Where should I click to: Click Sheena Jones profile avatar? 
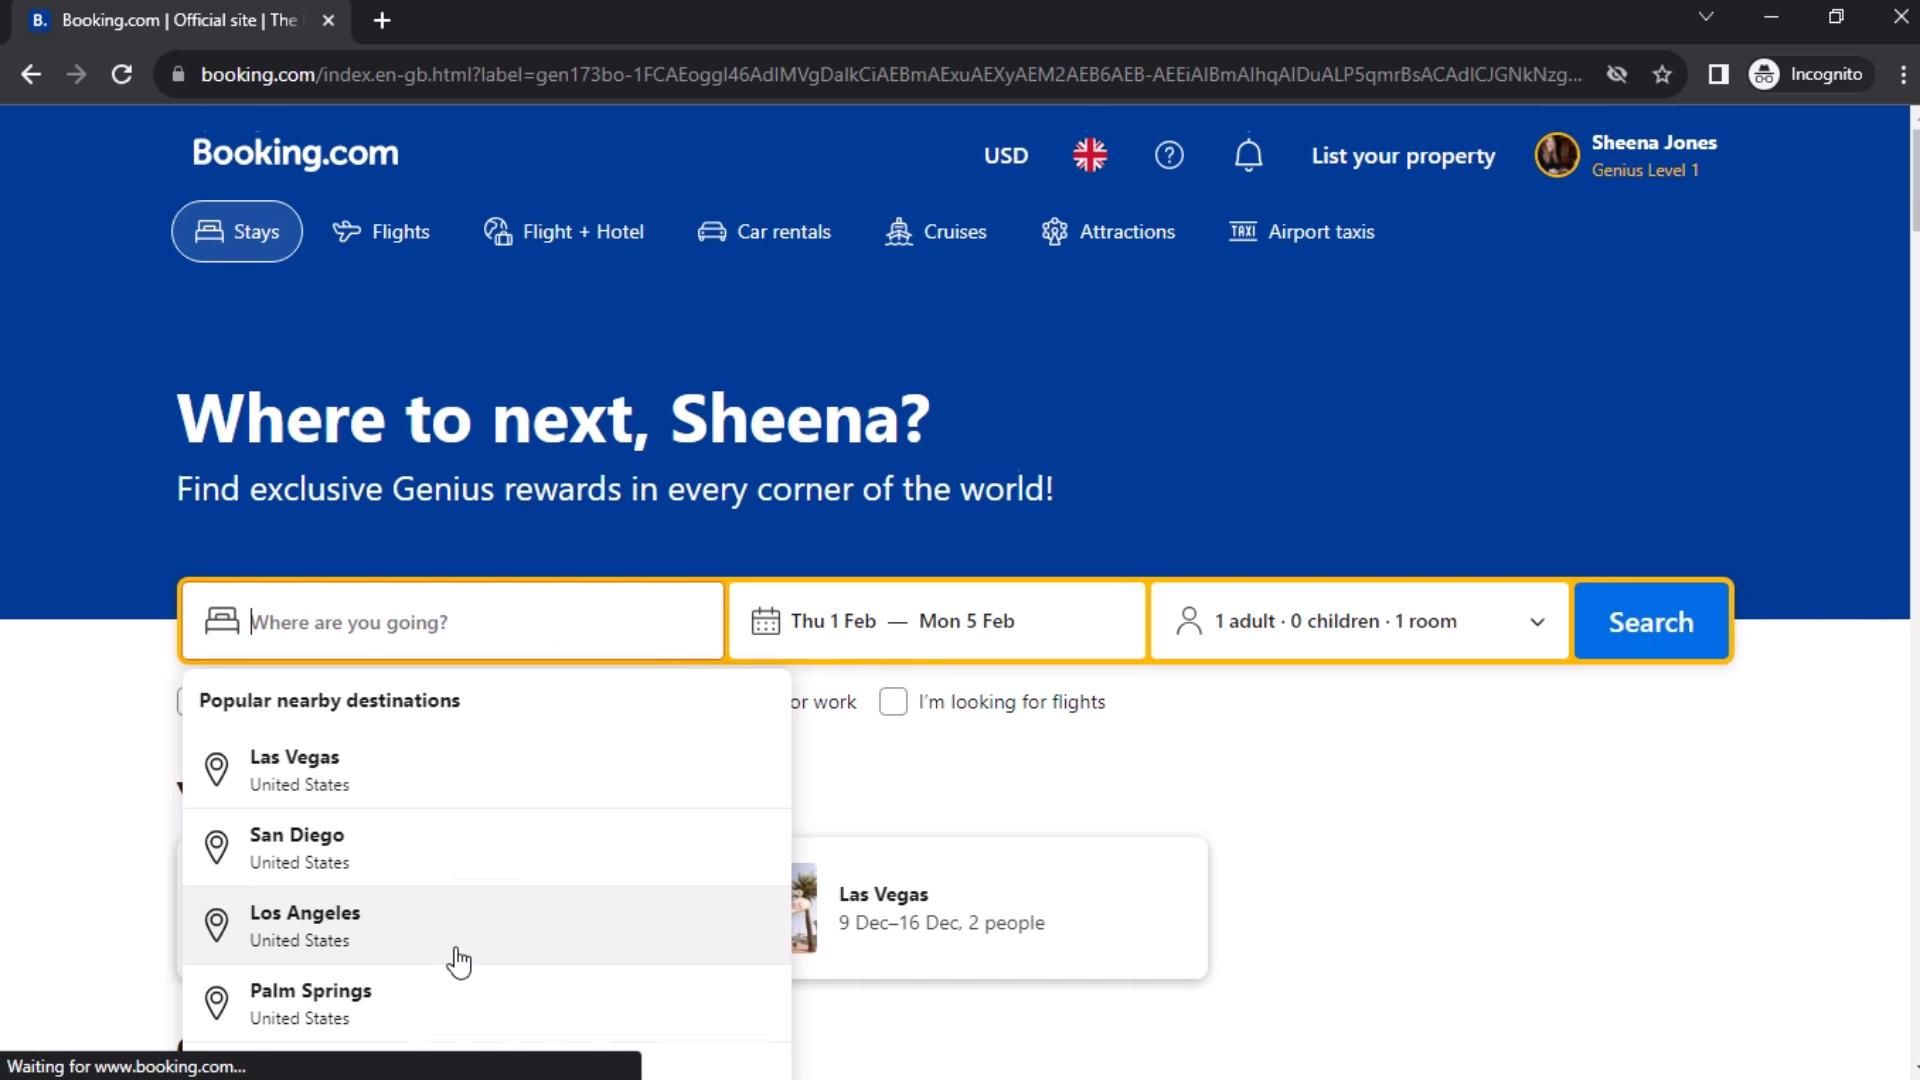[x=1556, y=156]
